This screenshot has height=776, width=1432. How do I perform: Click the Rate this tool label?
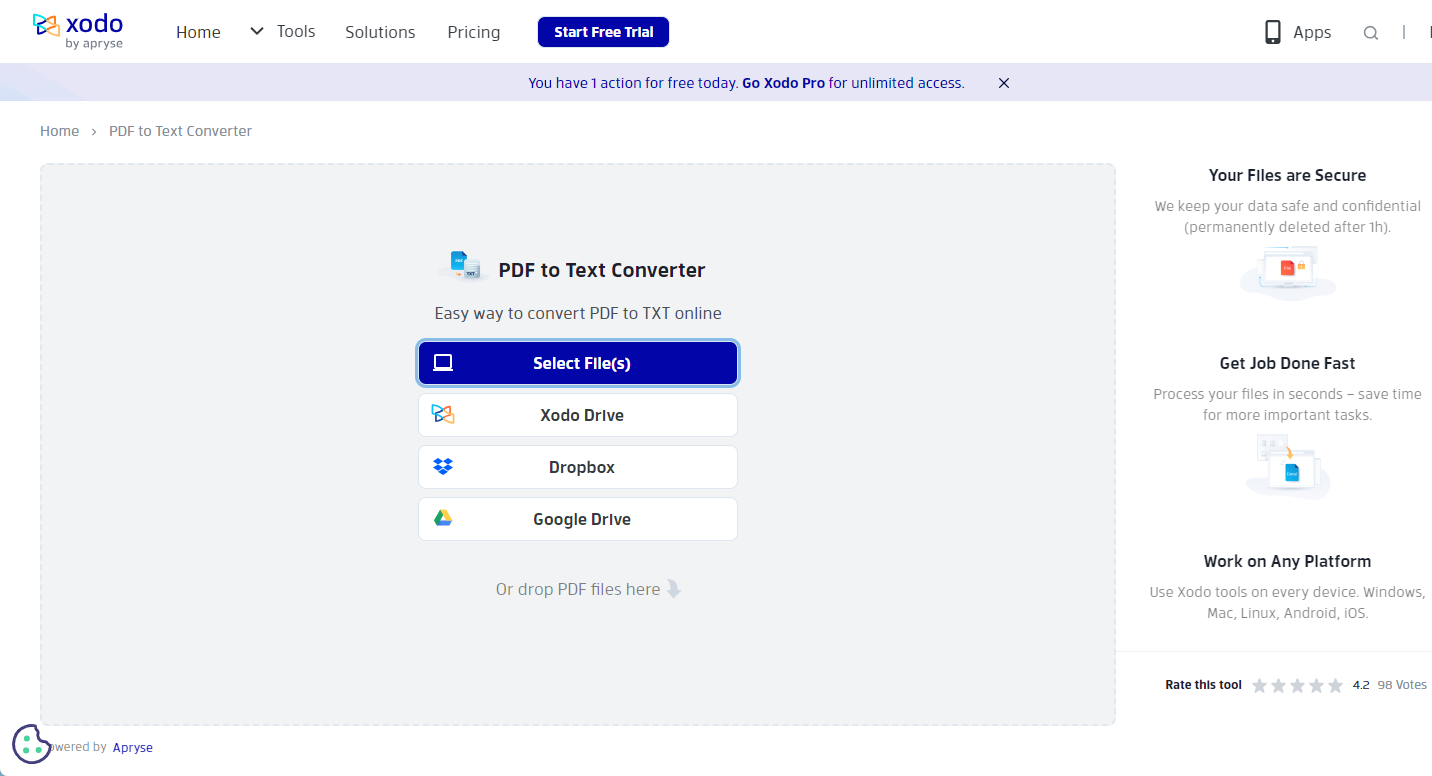tap(1203, 685)
